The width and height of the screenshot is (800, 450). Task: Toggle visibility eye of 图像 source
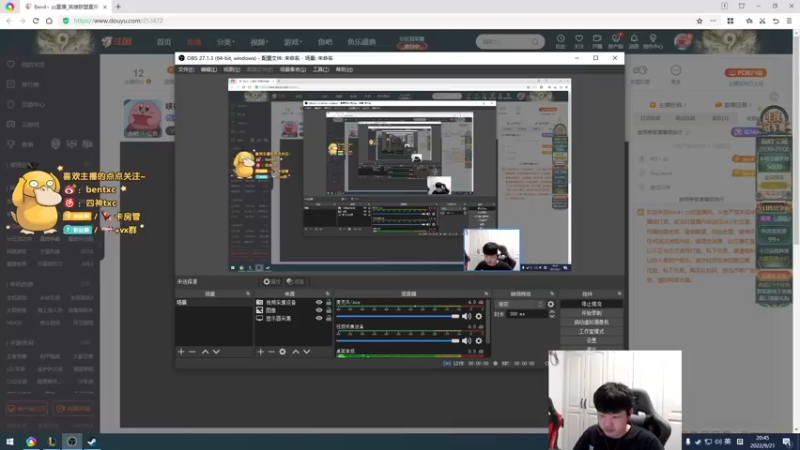[319, 310]
